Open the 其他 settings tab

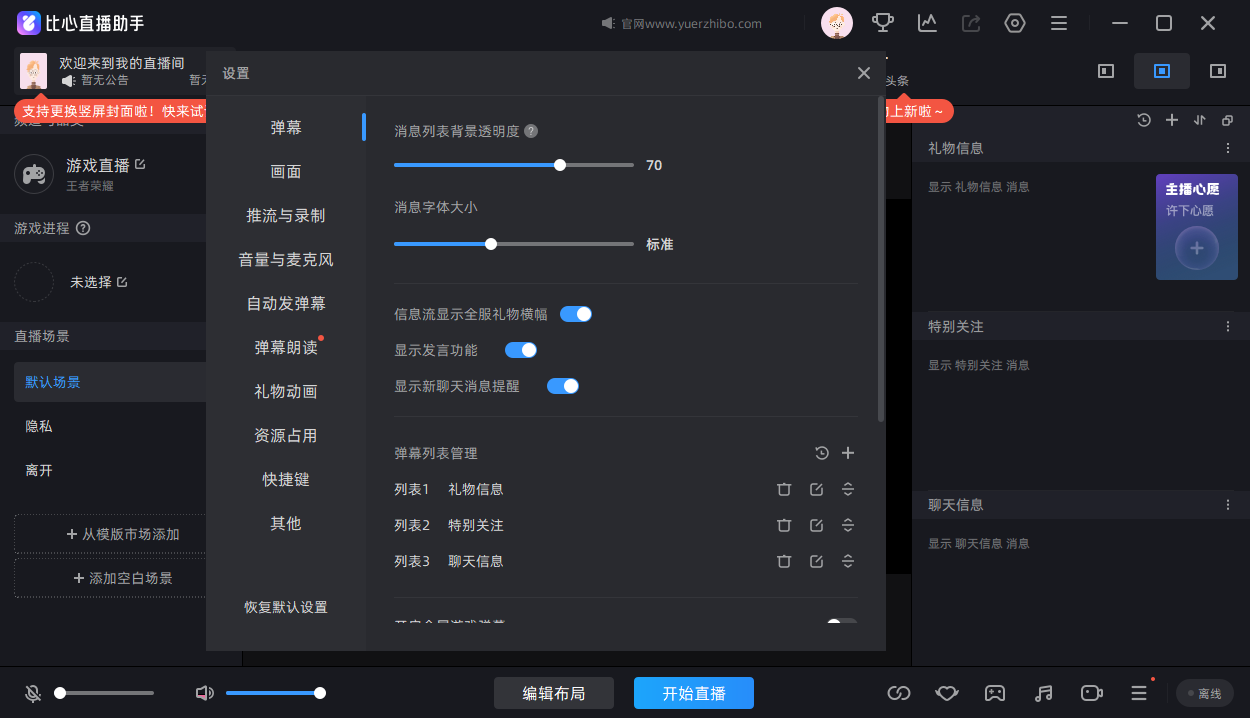tap(286, 524)
